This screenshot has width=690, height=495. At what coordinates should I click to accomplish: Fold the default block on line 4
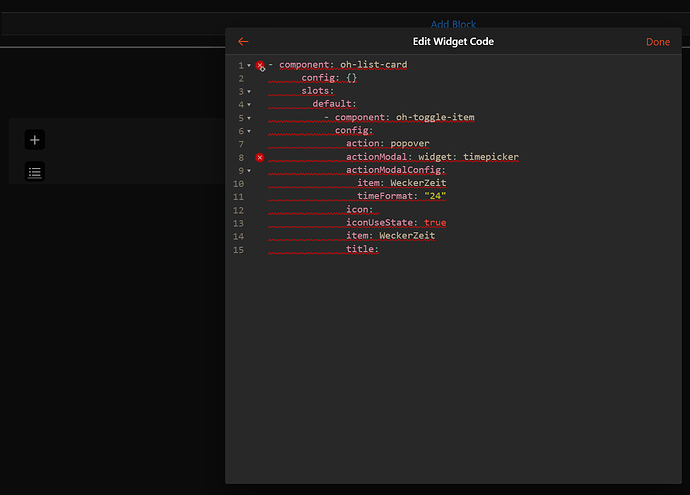tap(249, 105)
